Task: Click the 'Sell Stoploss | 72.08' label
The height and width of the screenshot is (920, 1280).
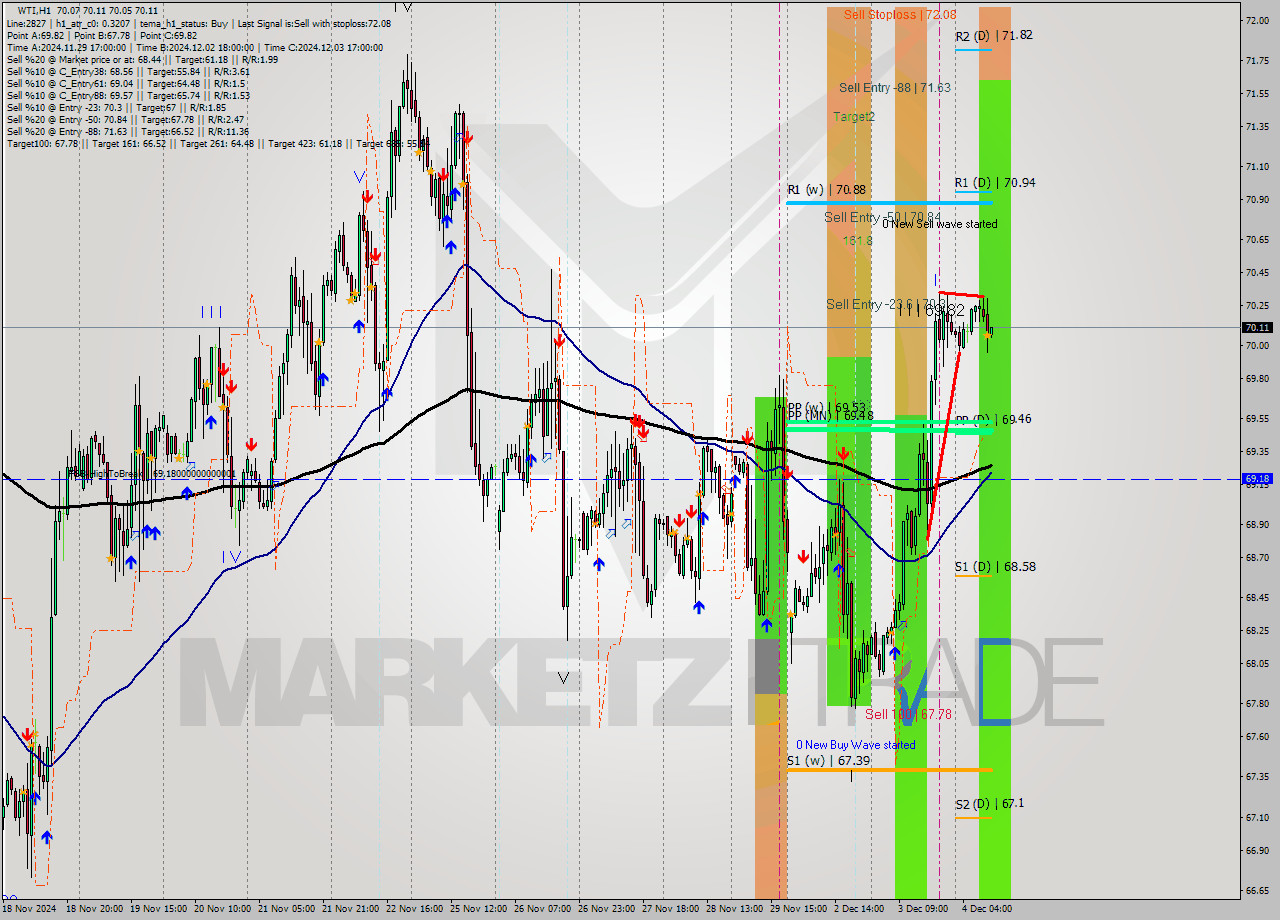Action: pos(899,14)
